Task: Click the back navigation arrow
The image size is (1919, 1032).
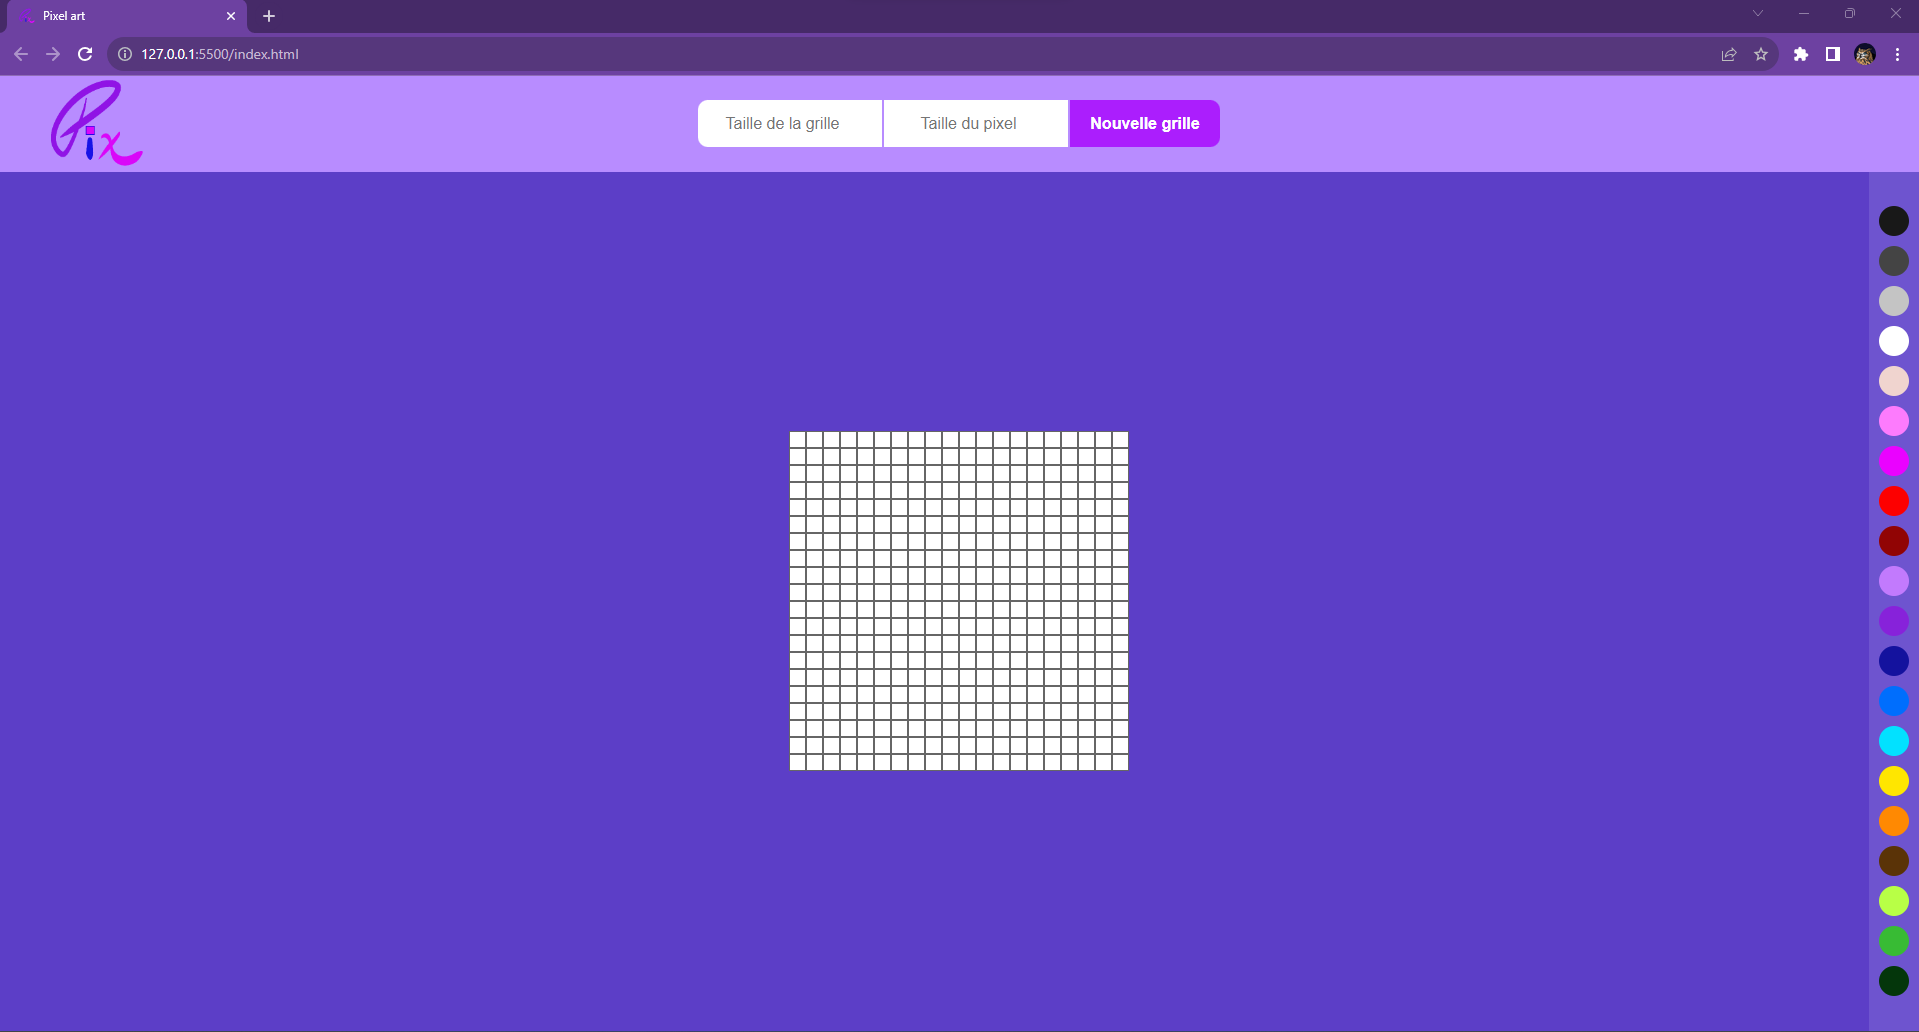Action: click(21, 54)
